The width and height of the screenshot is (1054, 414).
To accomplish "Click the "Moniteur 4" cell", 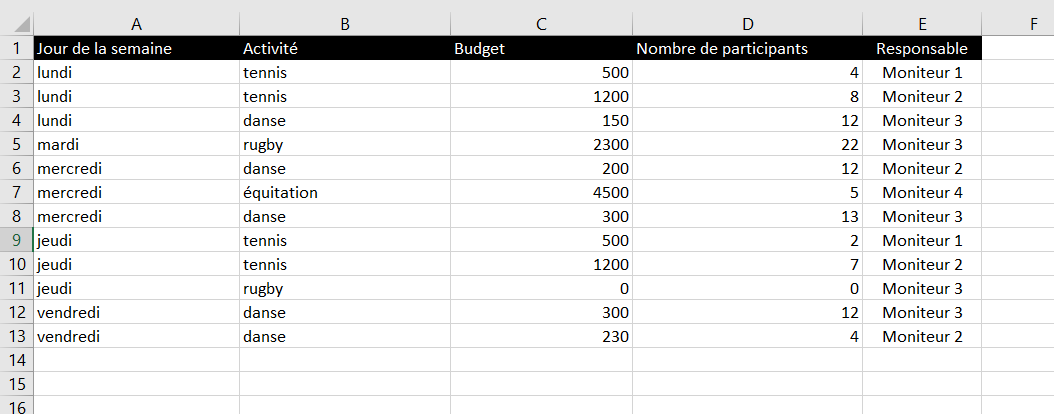I will 921,192.
